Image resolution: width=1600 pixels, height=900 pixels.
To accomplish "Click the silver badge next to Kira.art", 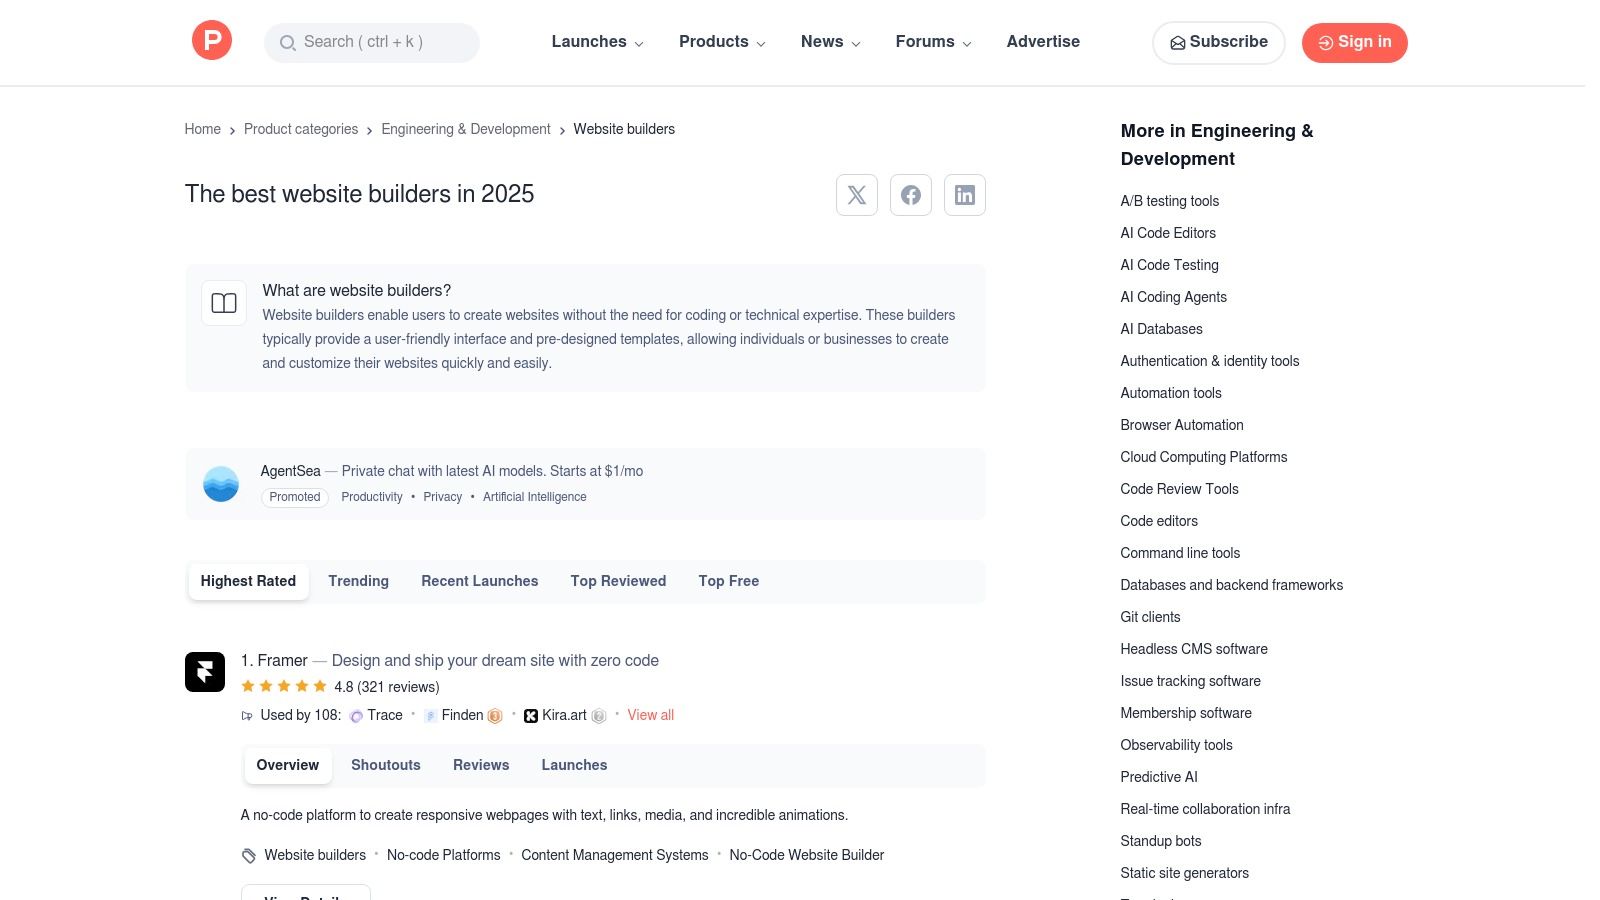I will click(x=599, y=716).
